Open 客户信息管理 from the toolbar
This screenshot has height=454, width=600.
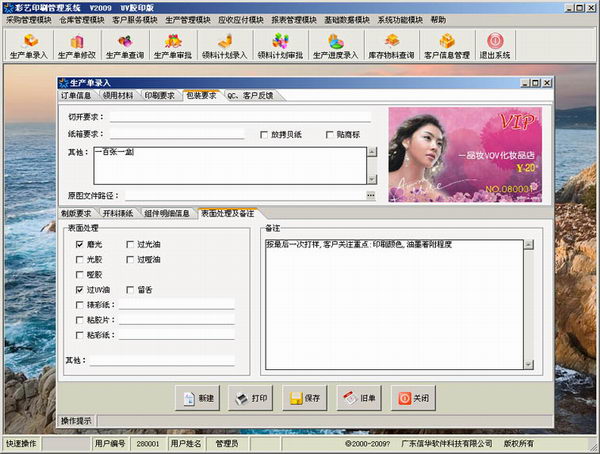pyautogui.click(x=447, y=46)
